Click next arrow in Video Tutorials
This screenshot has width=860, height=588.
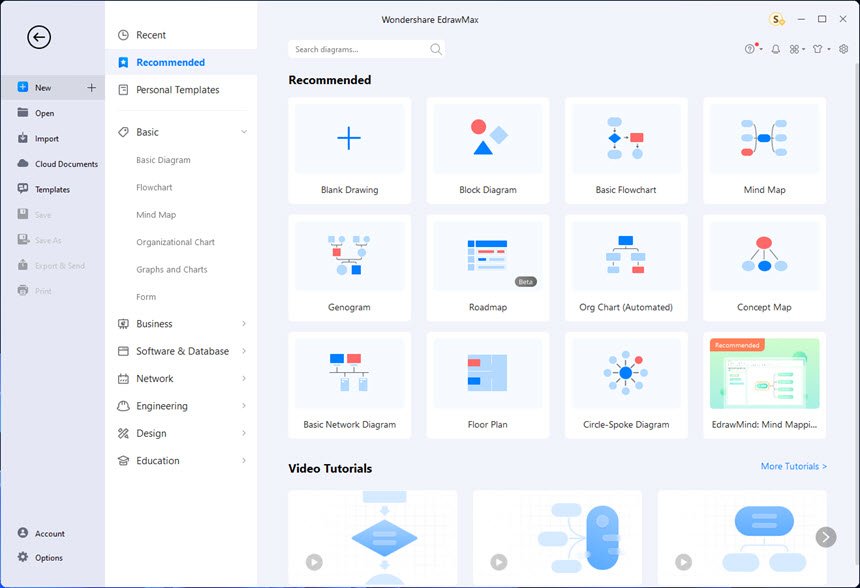pos(826,537)
